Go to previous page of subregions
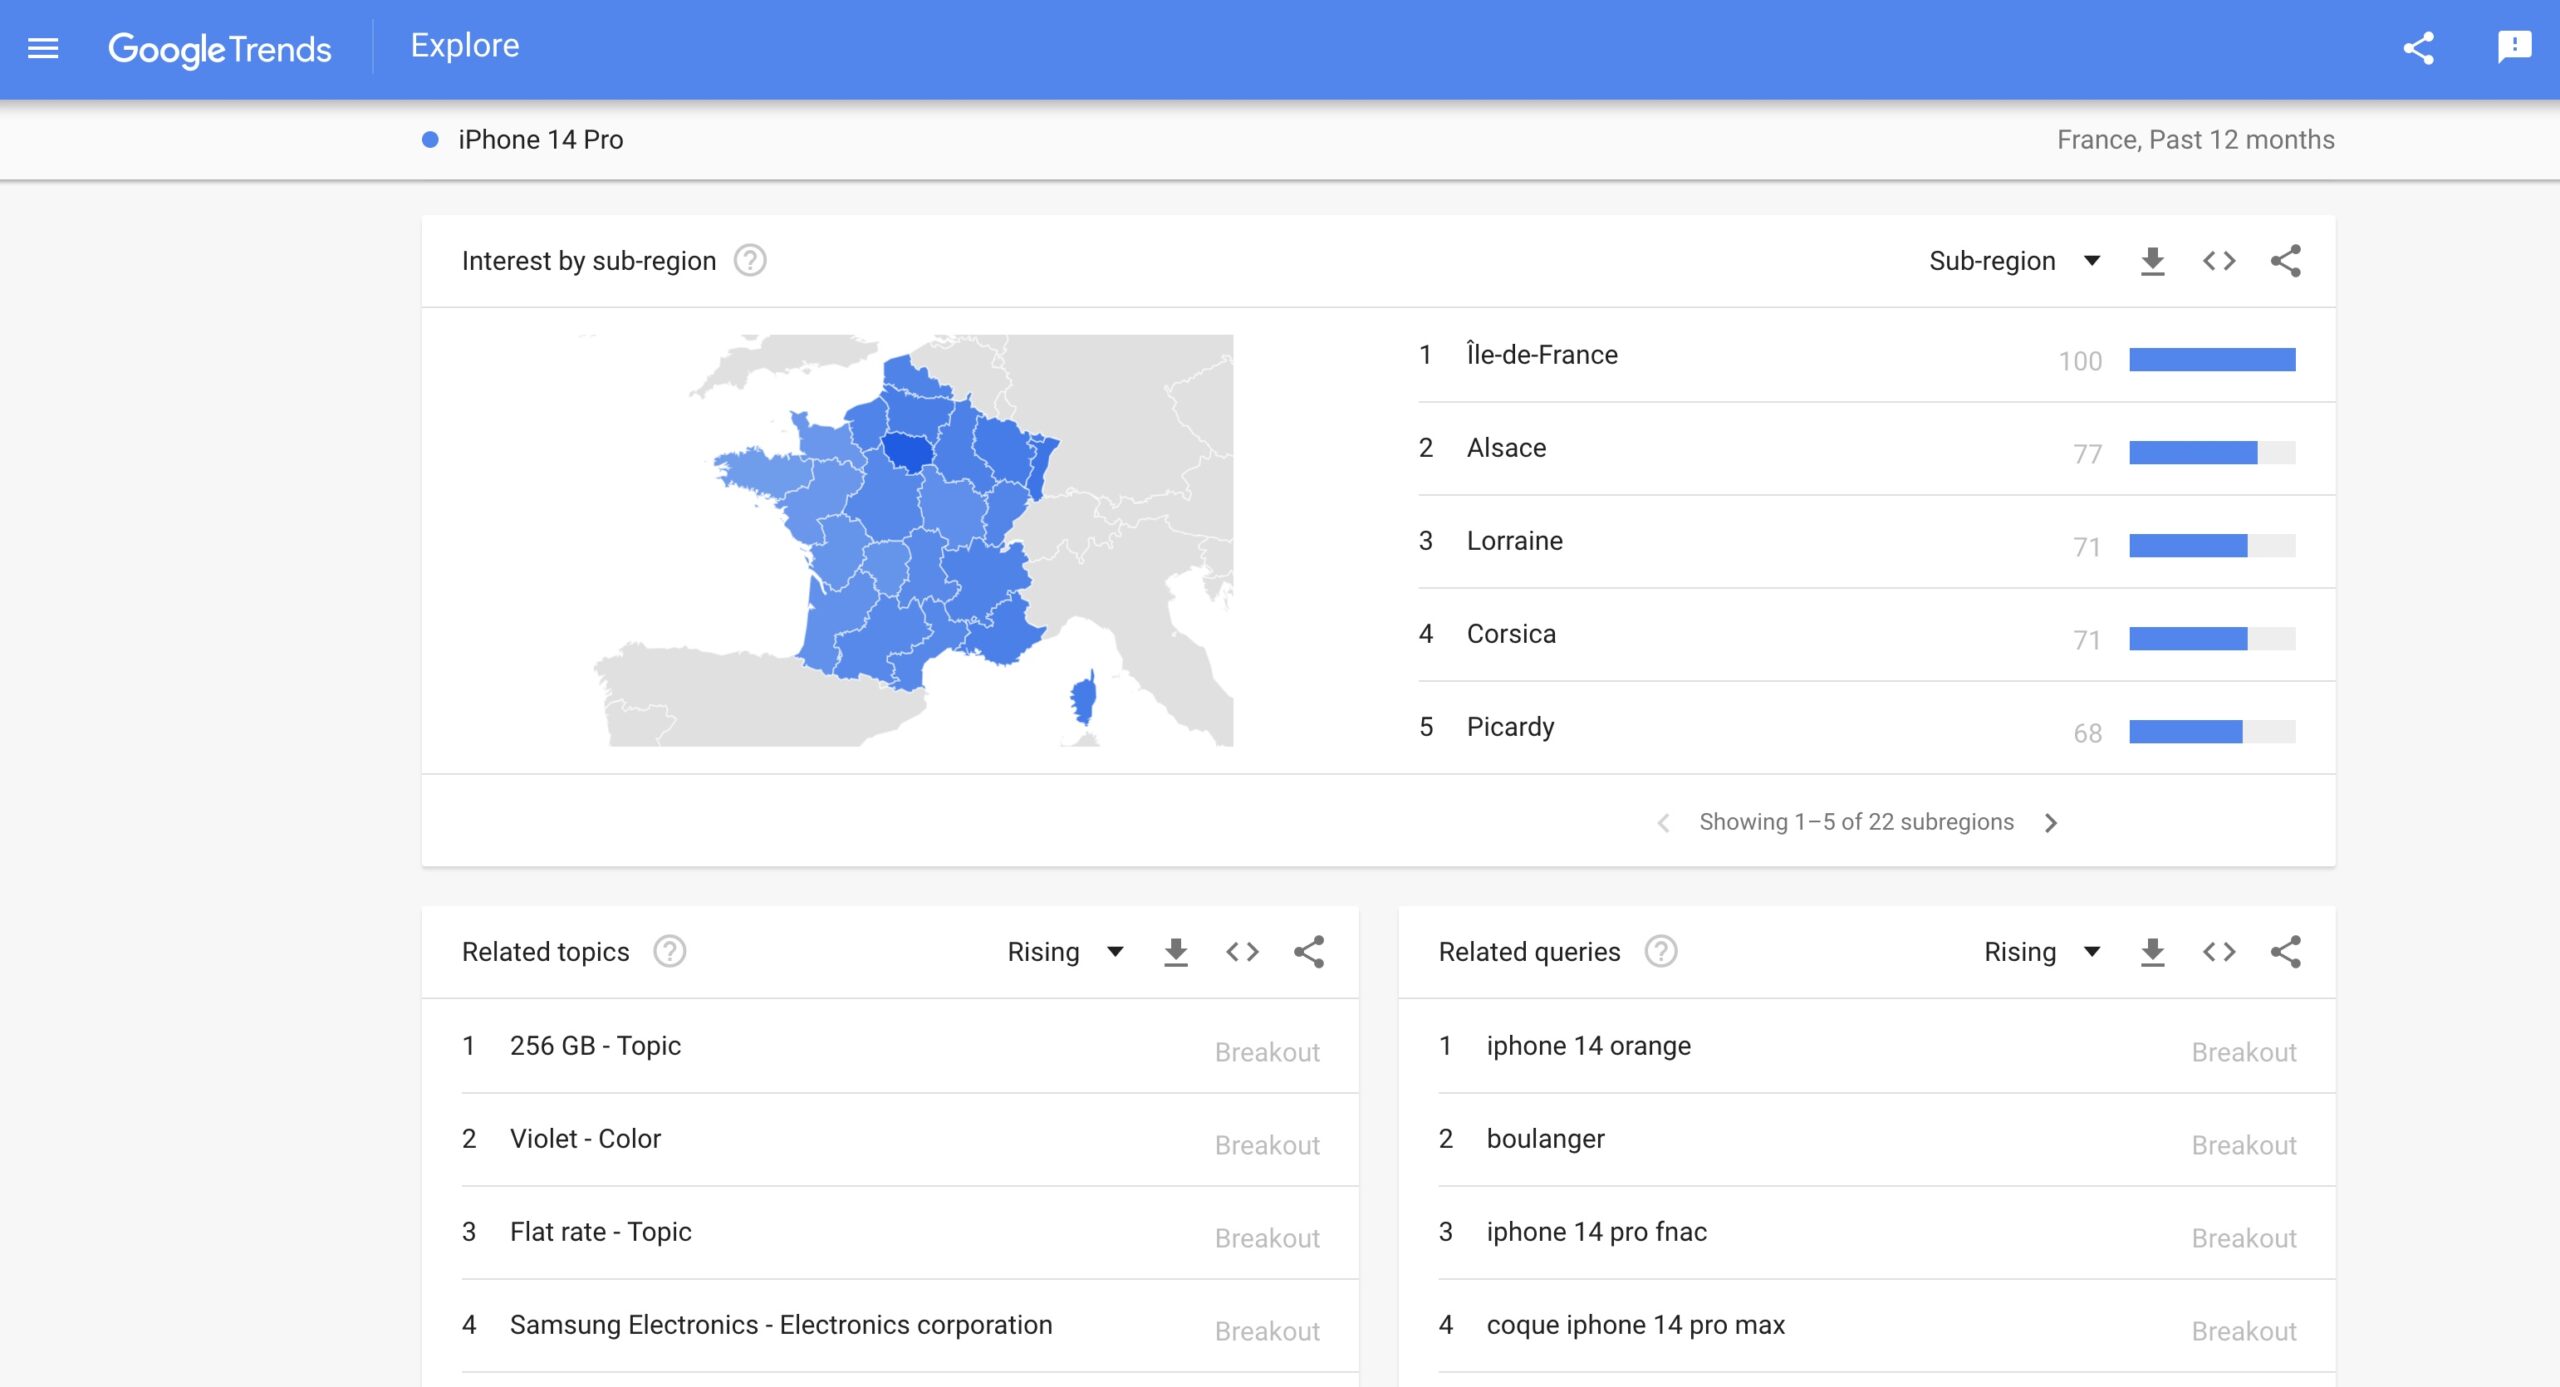2560x1387 pixels. click(1663, 823)
